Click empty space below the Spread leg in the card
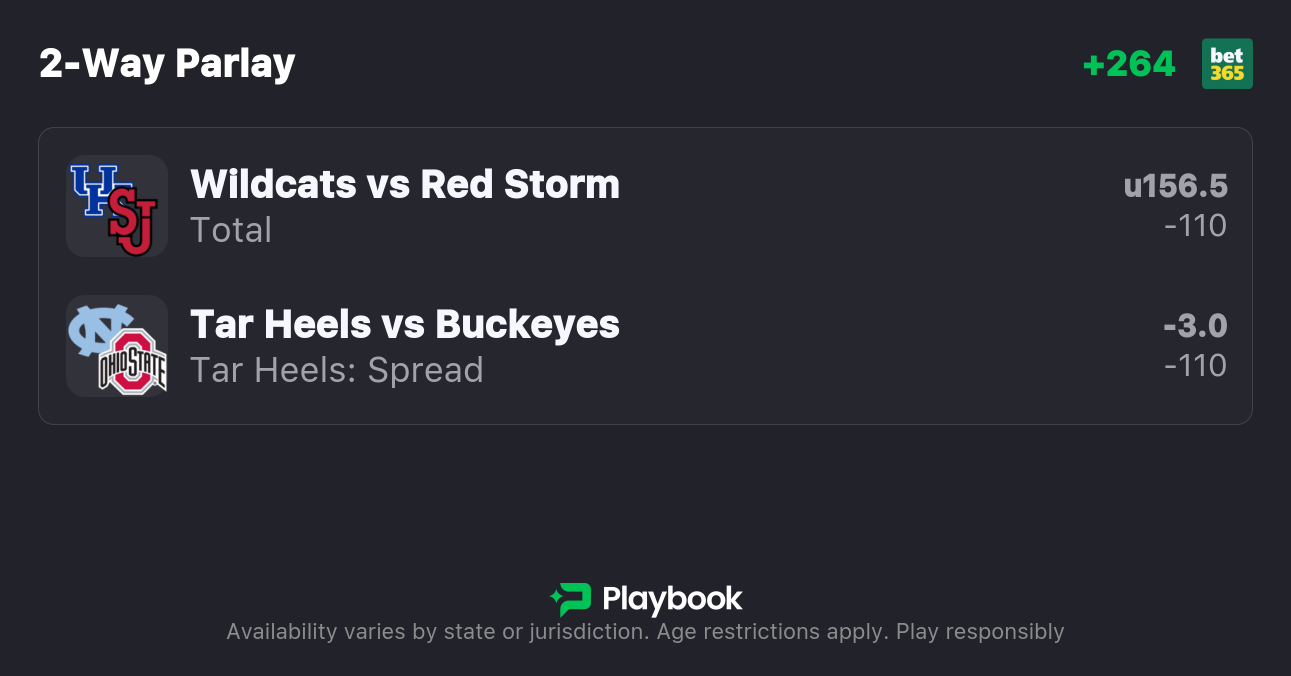Image resolution: width=1291 pixels, height=676 pixels. click(645, 410)
